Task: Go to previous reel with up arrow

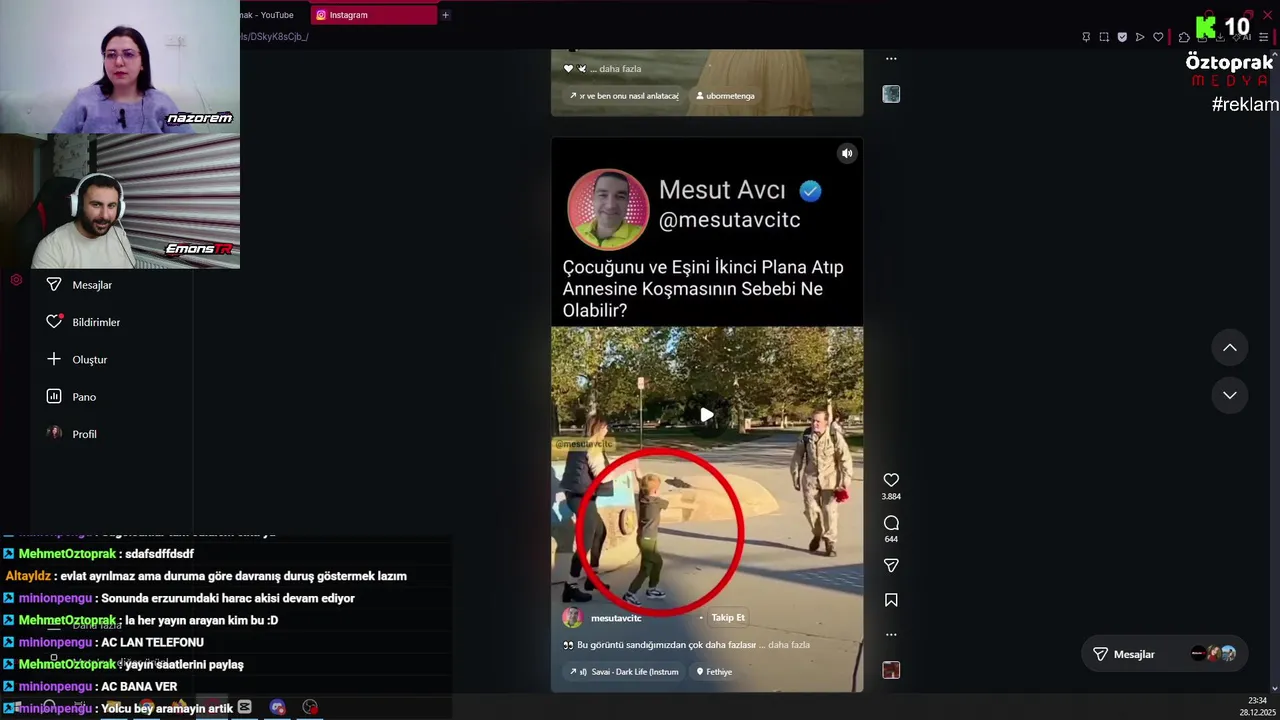Action: pos(1230,347)
